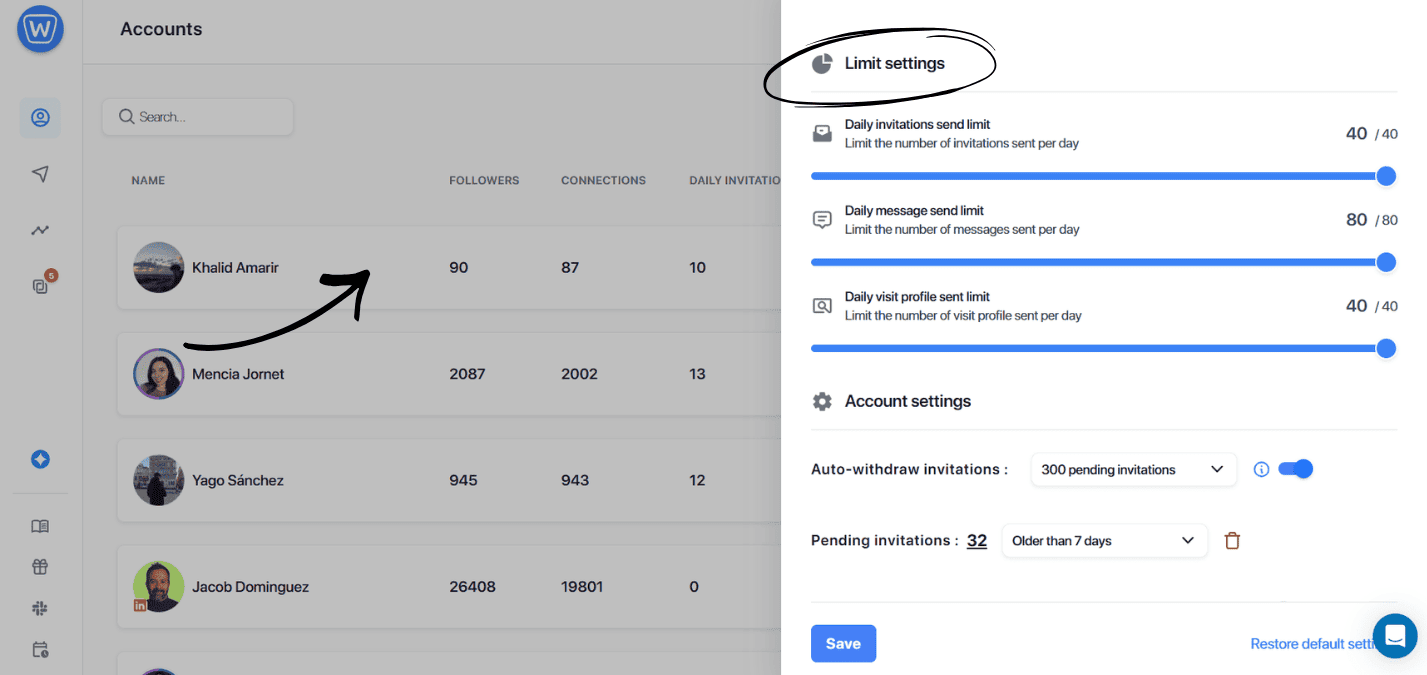Select the Khalid Amarir account name

click(235, 267)
